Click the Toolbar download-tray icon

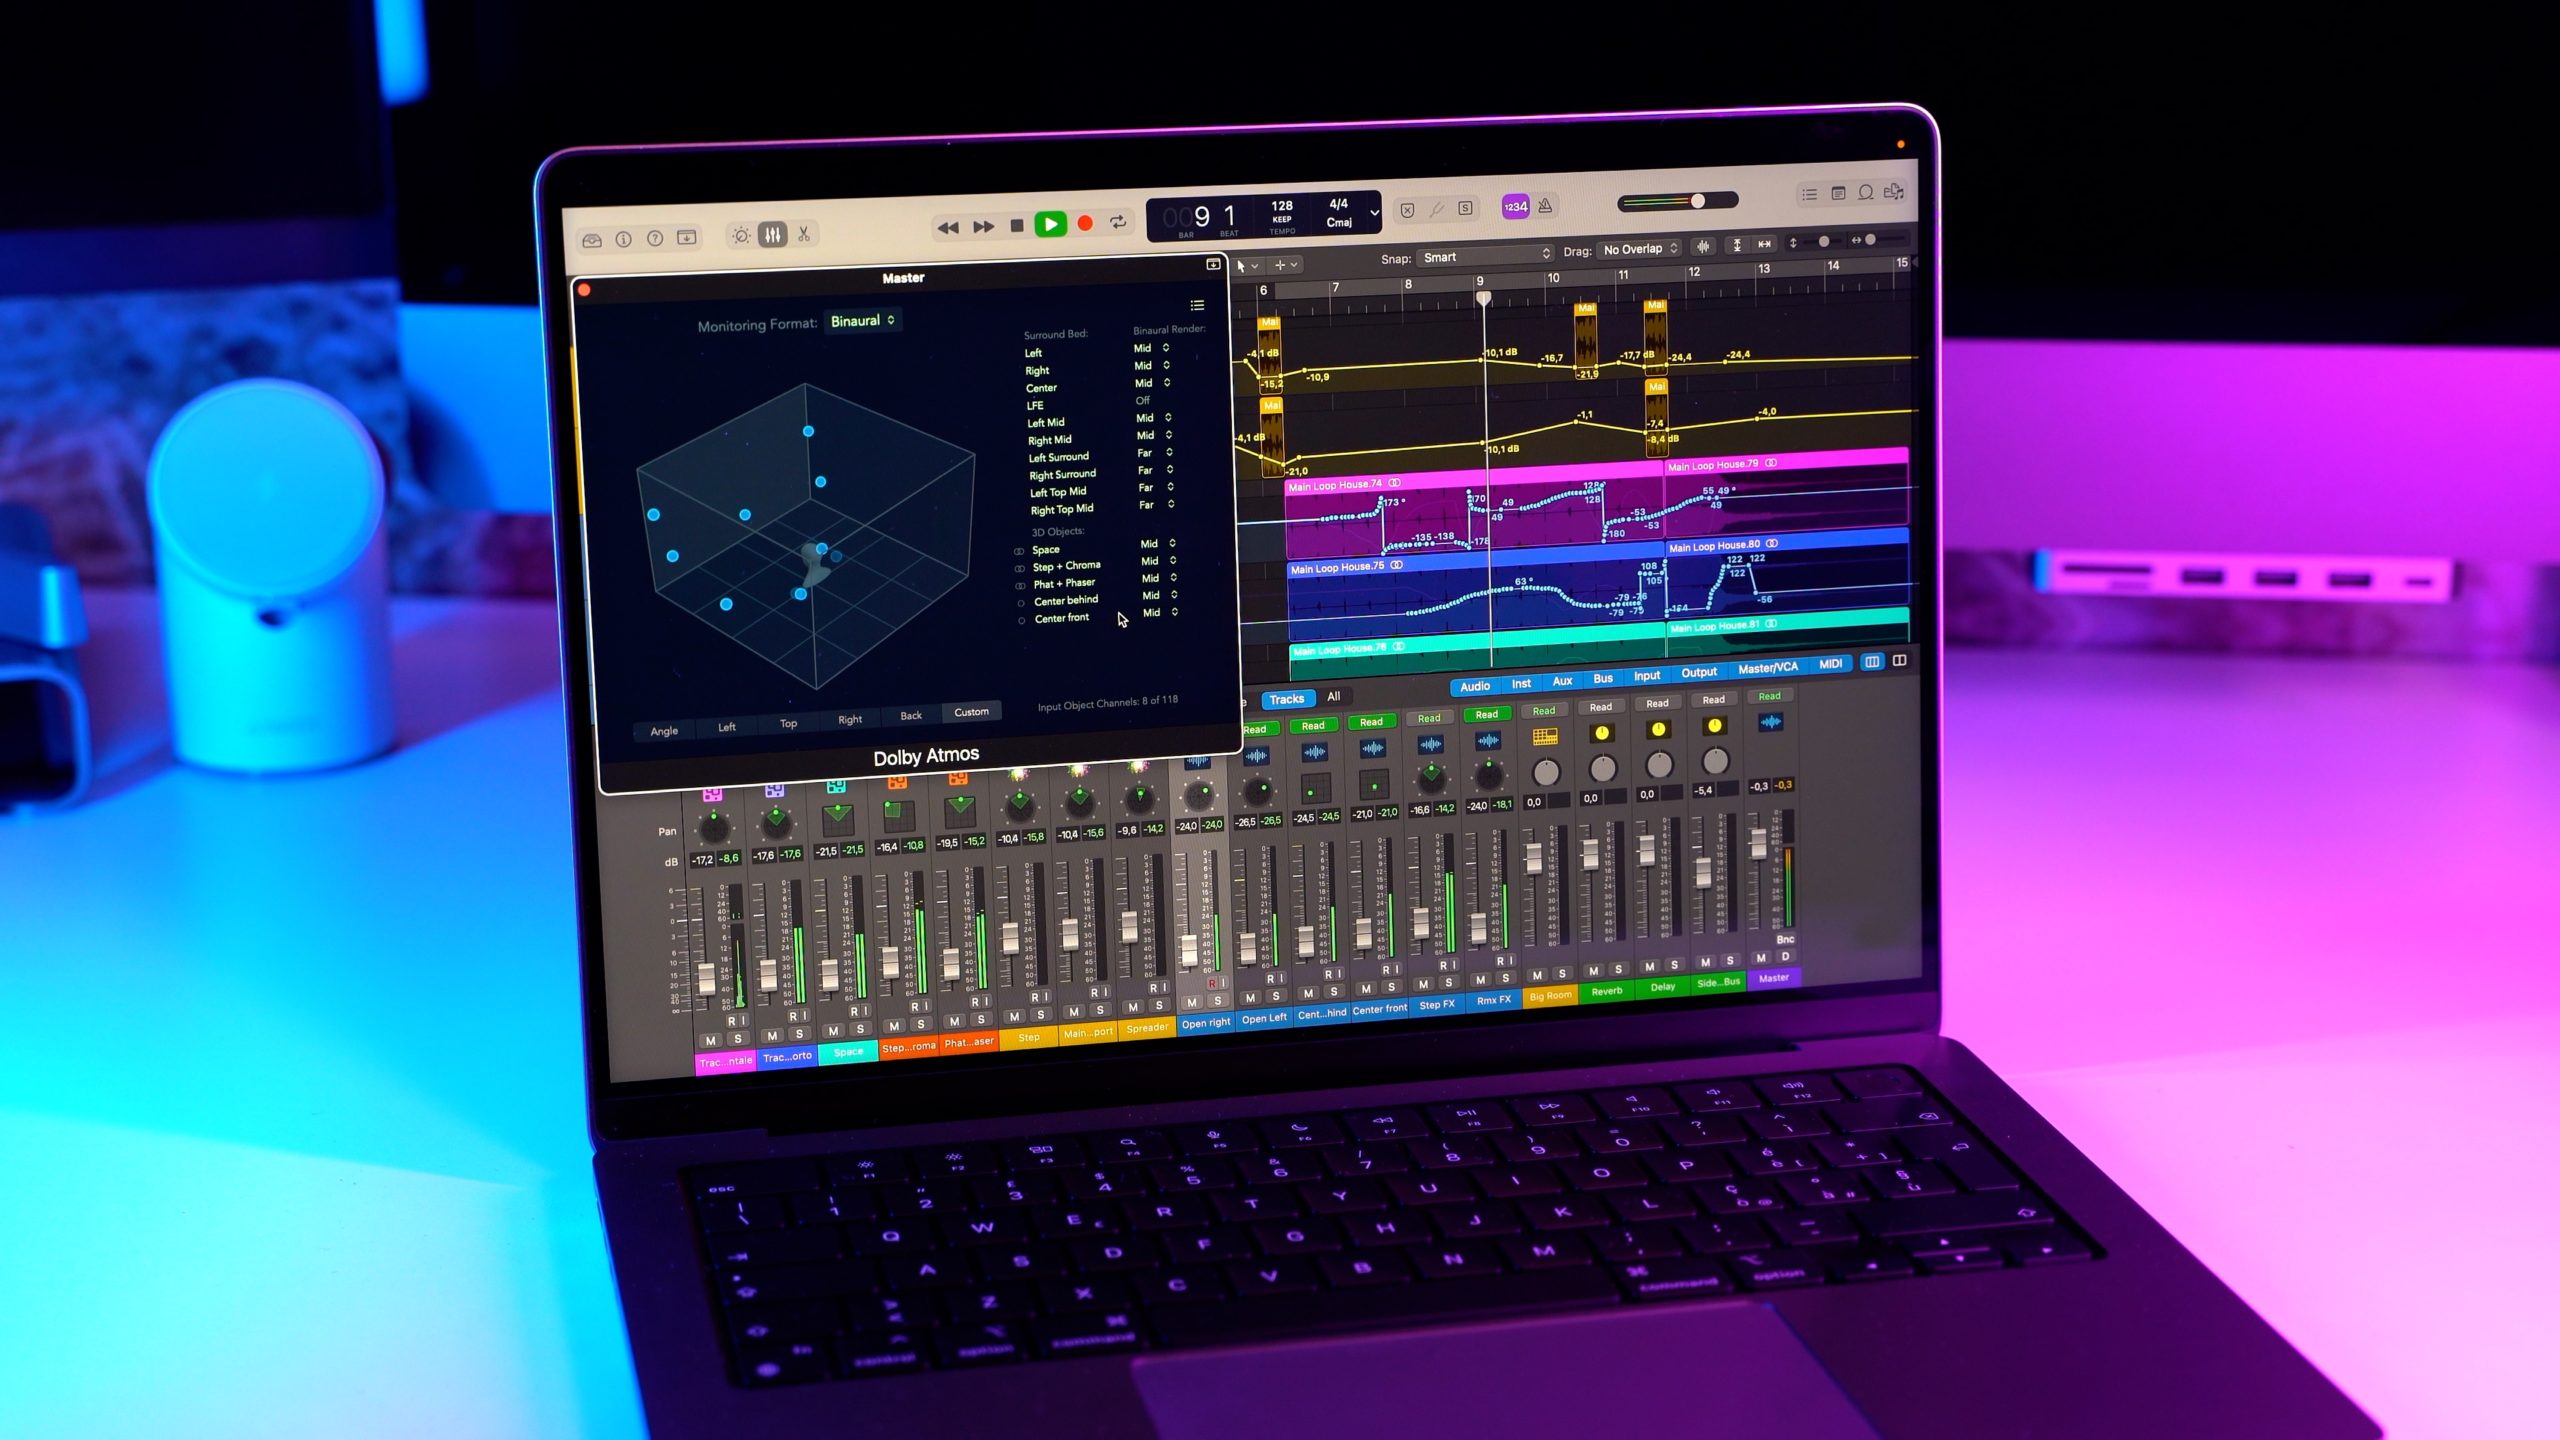[x=686, y=237]
